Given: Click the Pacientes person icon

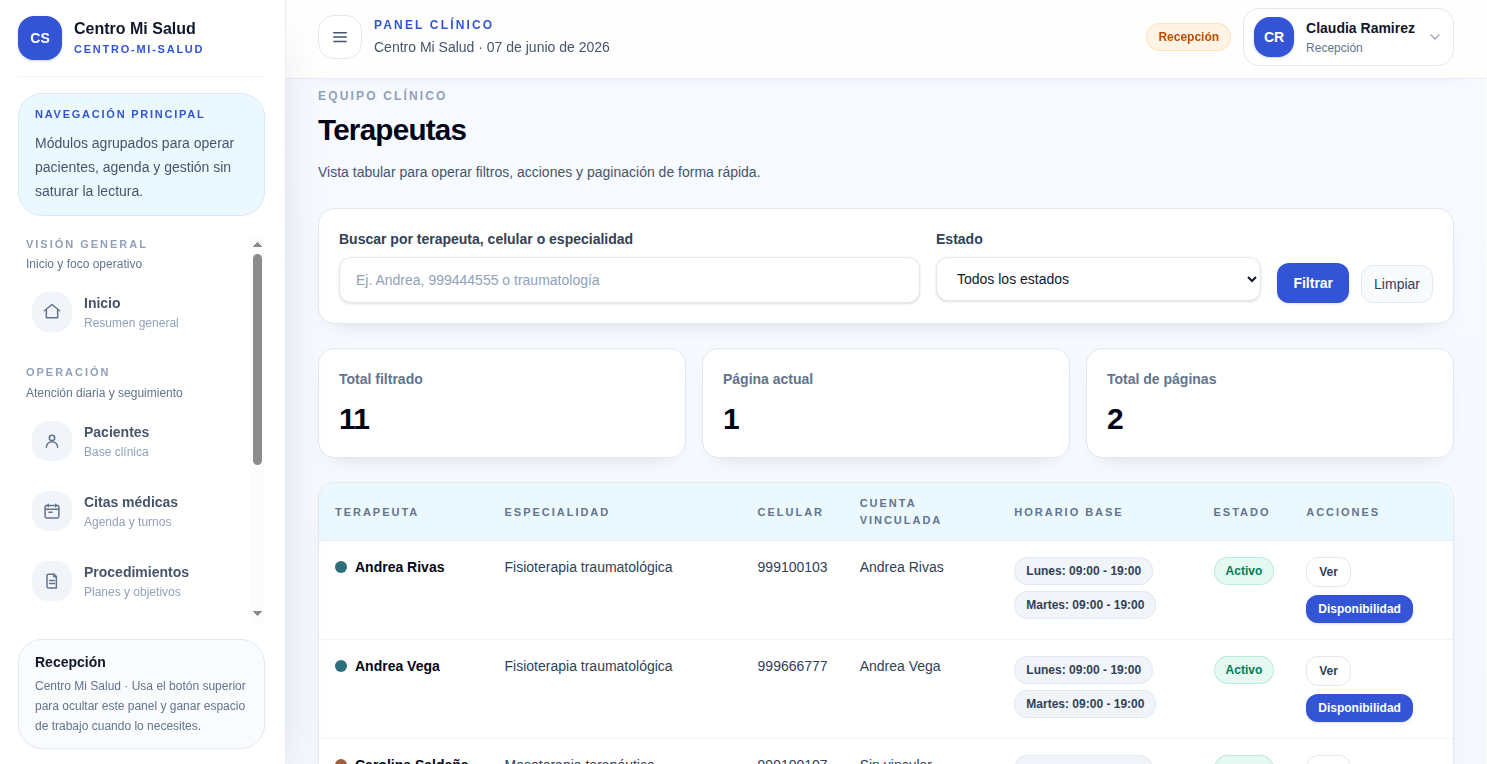Looking at the screenshot, I should pyautogui.click(x=52, y=441).
